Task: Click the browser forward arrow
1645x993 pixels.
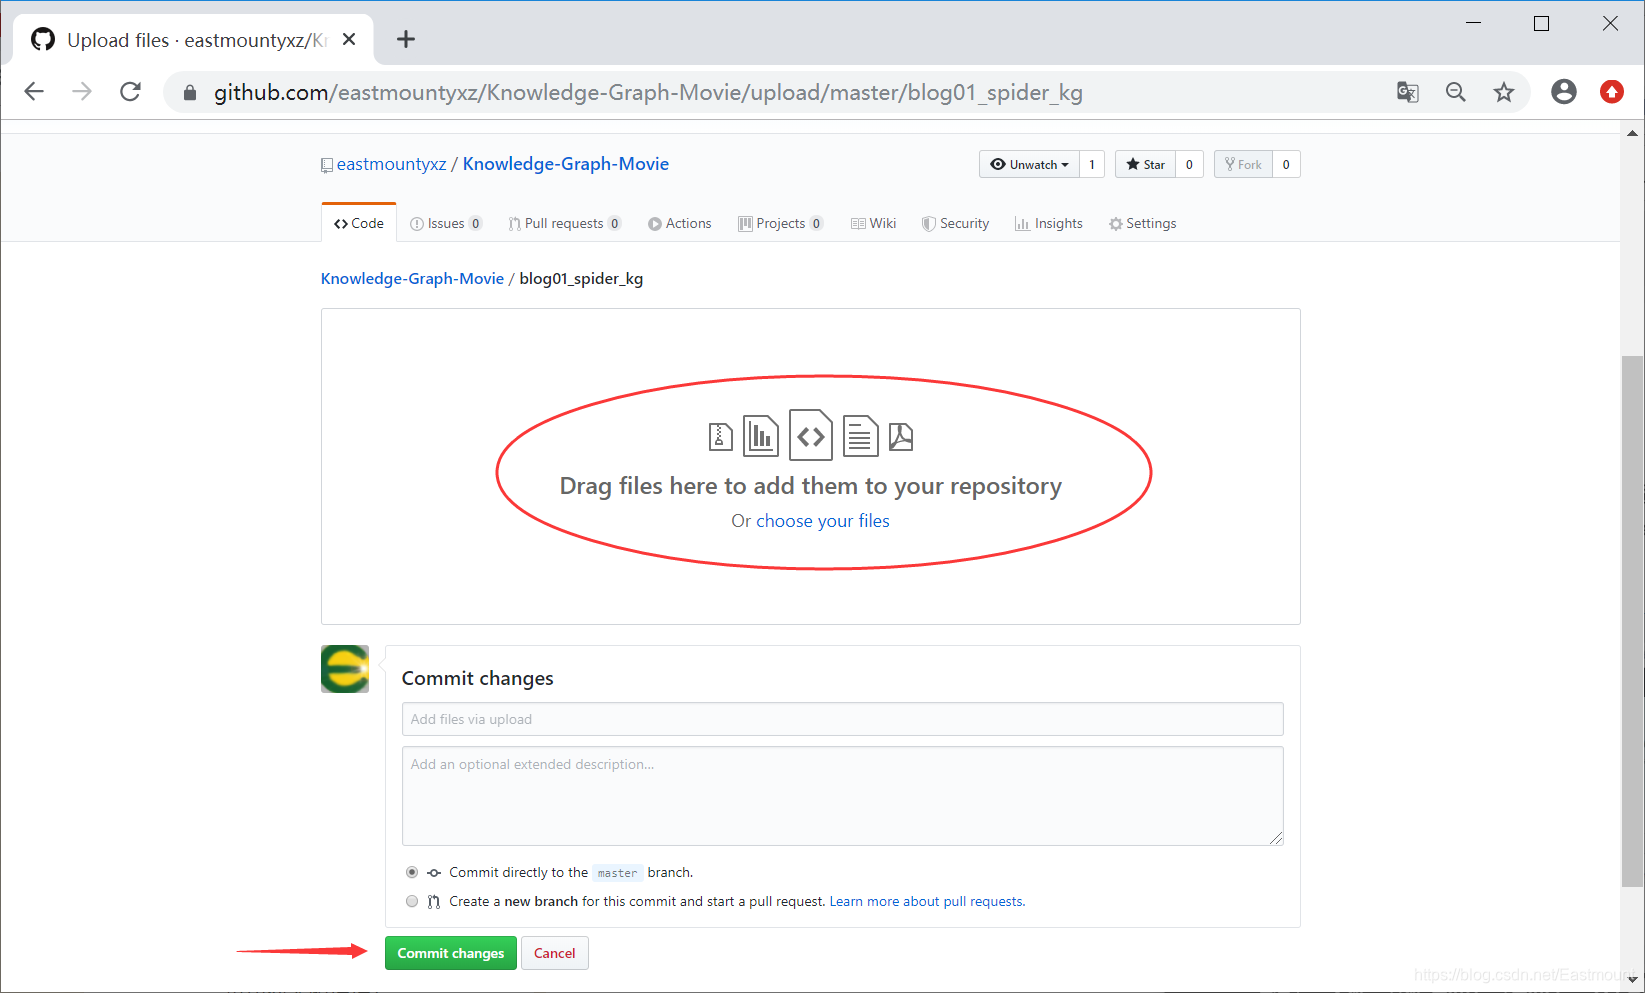Action: tap(82, 92)
